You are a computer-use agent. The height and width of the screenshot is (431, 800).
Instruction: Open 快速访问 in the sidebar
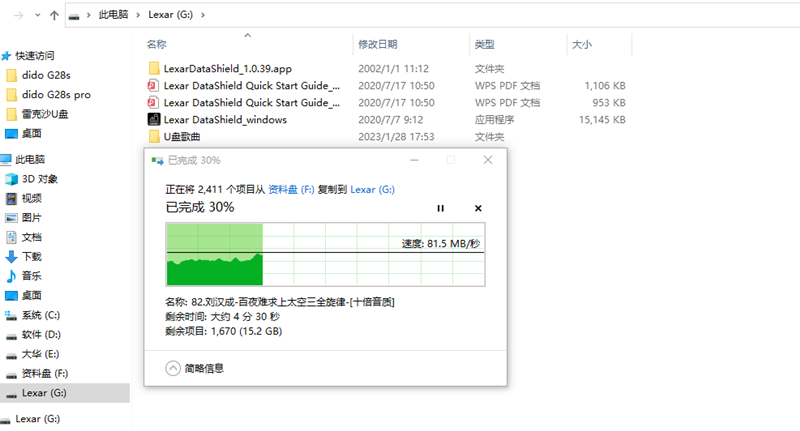point(34,56)
